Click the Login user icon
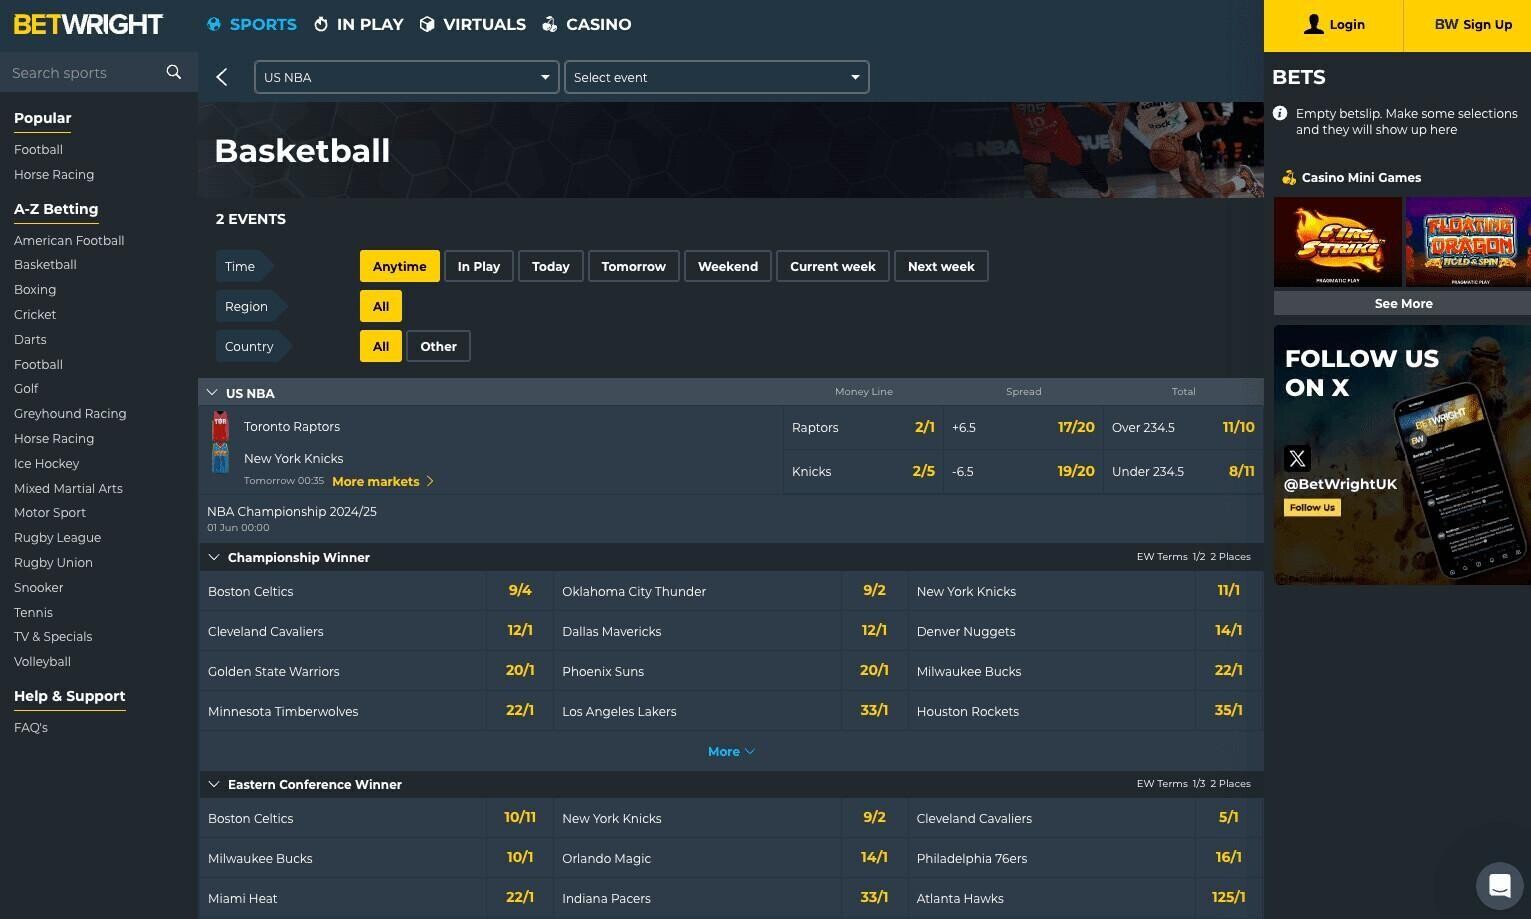Screen dimensions: 1531x919 pyautogui.click(x=1314, y=24)
